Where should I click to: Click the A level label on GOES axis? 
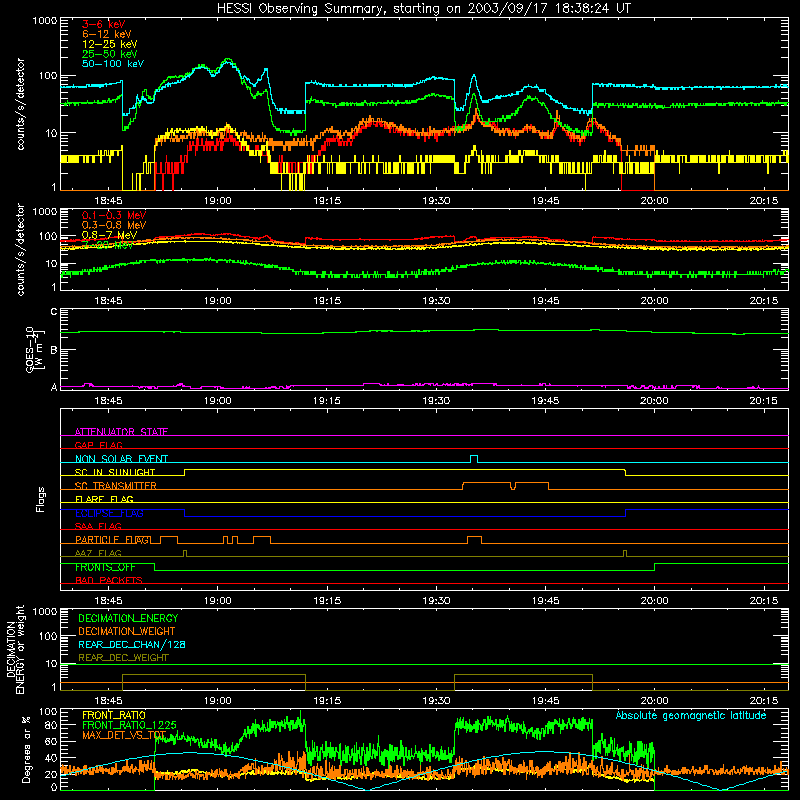point(54,387)
